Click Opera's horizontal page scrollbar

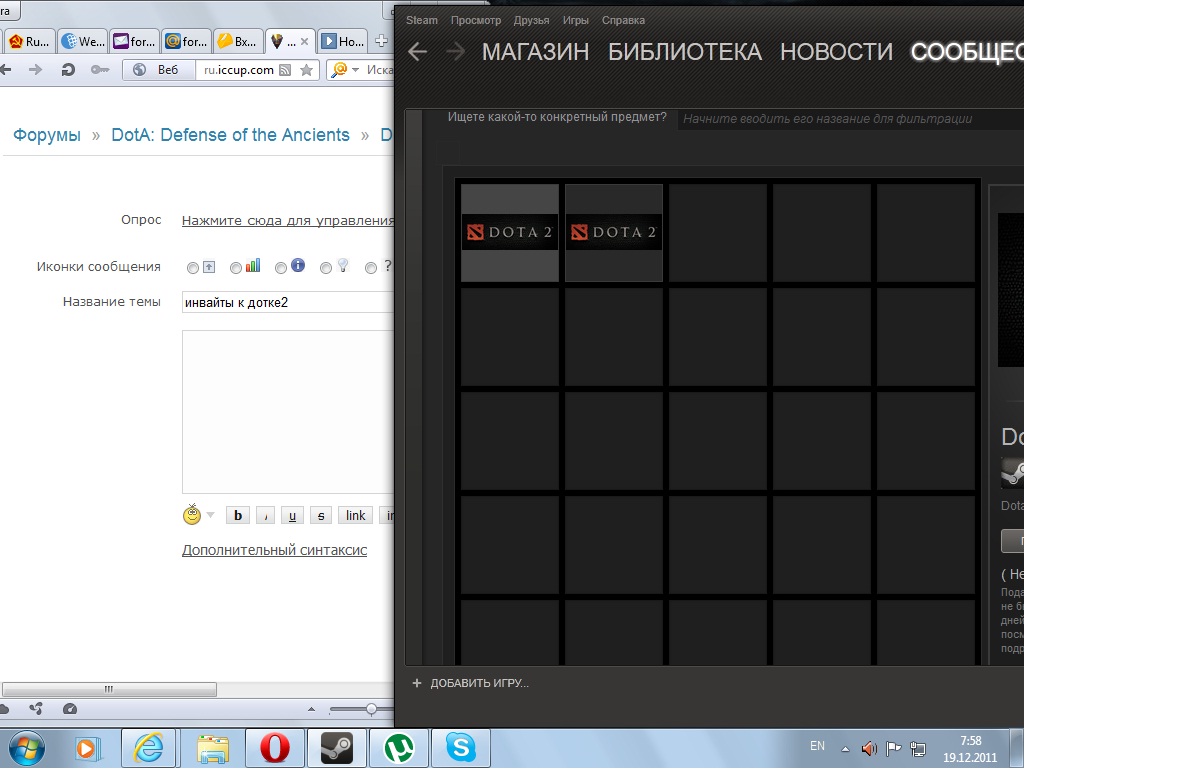[x=109, y=689]
